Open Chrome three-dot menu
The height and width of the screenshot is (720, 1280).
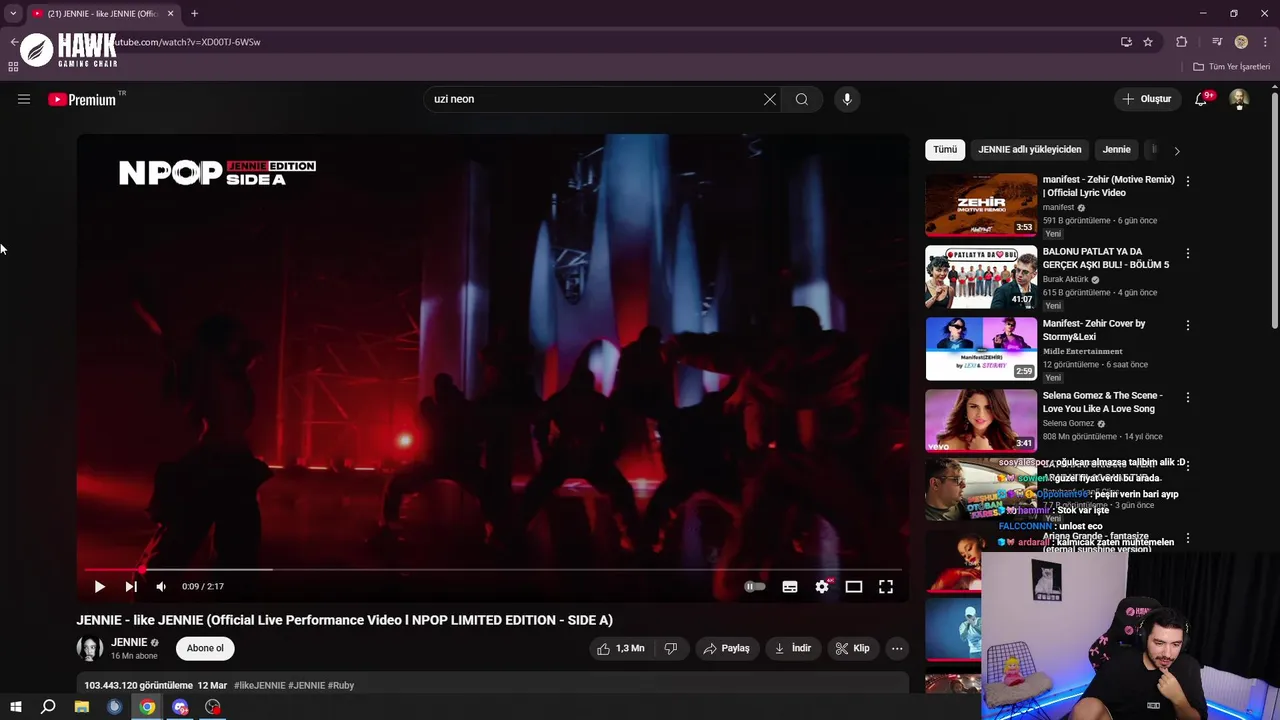(x=1266, y=42)
